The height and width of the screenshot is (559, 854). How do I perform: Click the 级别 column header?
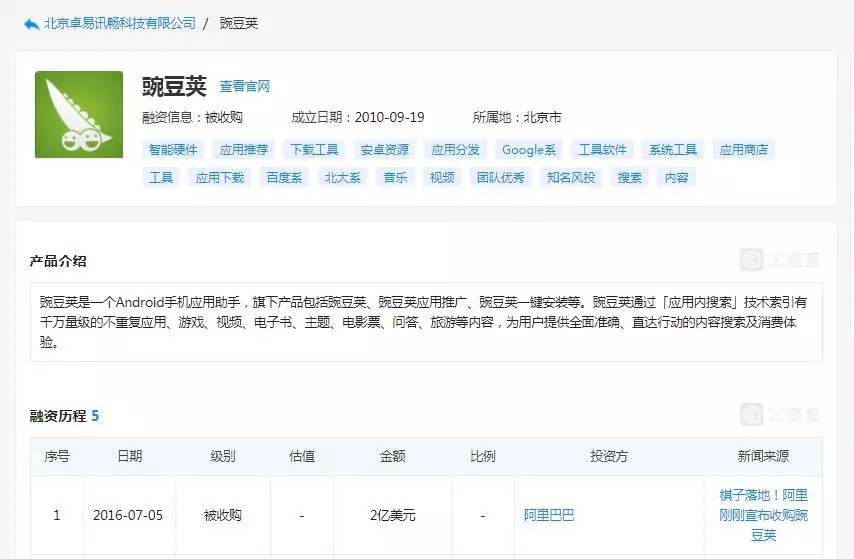click(223, 456)
